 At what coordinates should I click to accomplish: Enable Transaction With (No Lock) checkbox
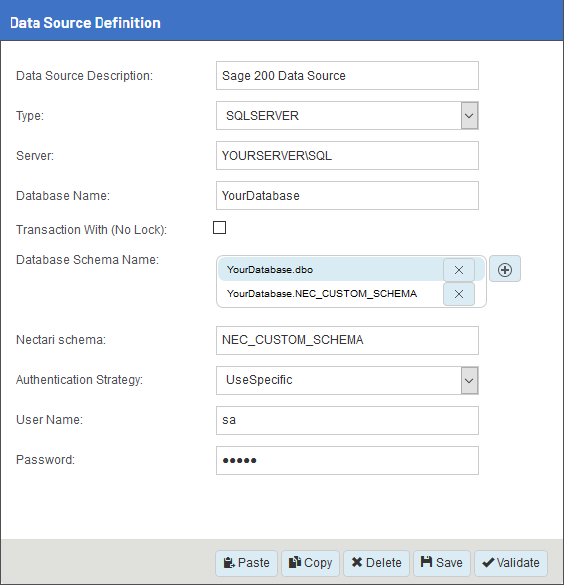point(219,228)
